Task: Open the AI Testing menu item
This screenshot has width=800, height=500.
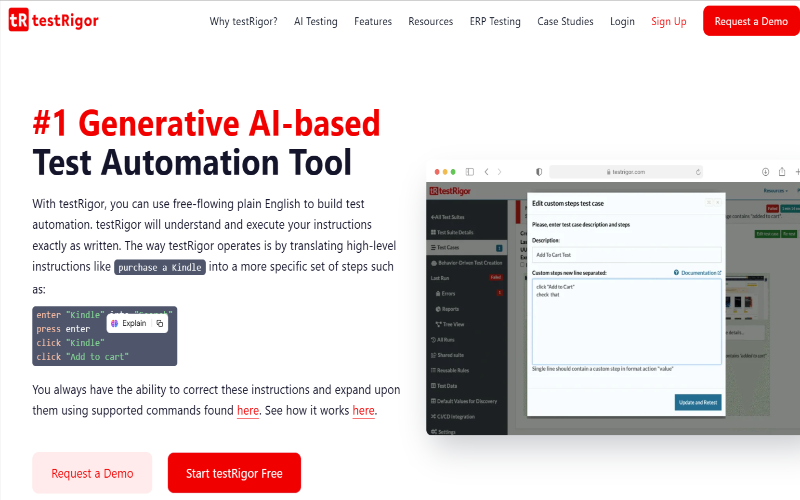Action: [x=316, y=21]
